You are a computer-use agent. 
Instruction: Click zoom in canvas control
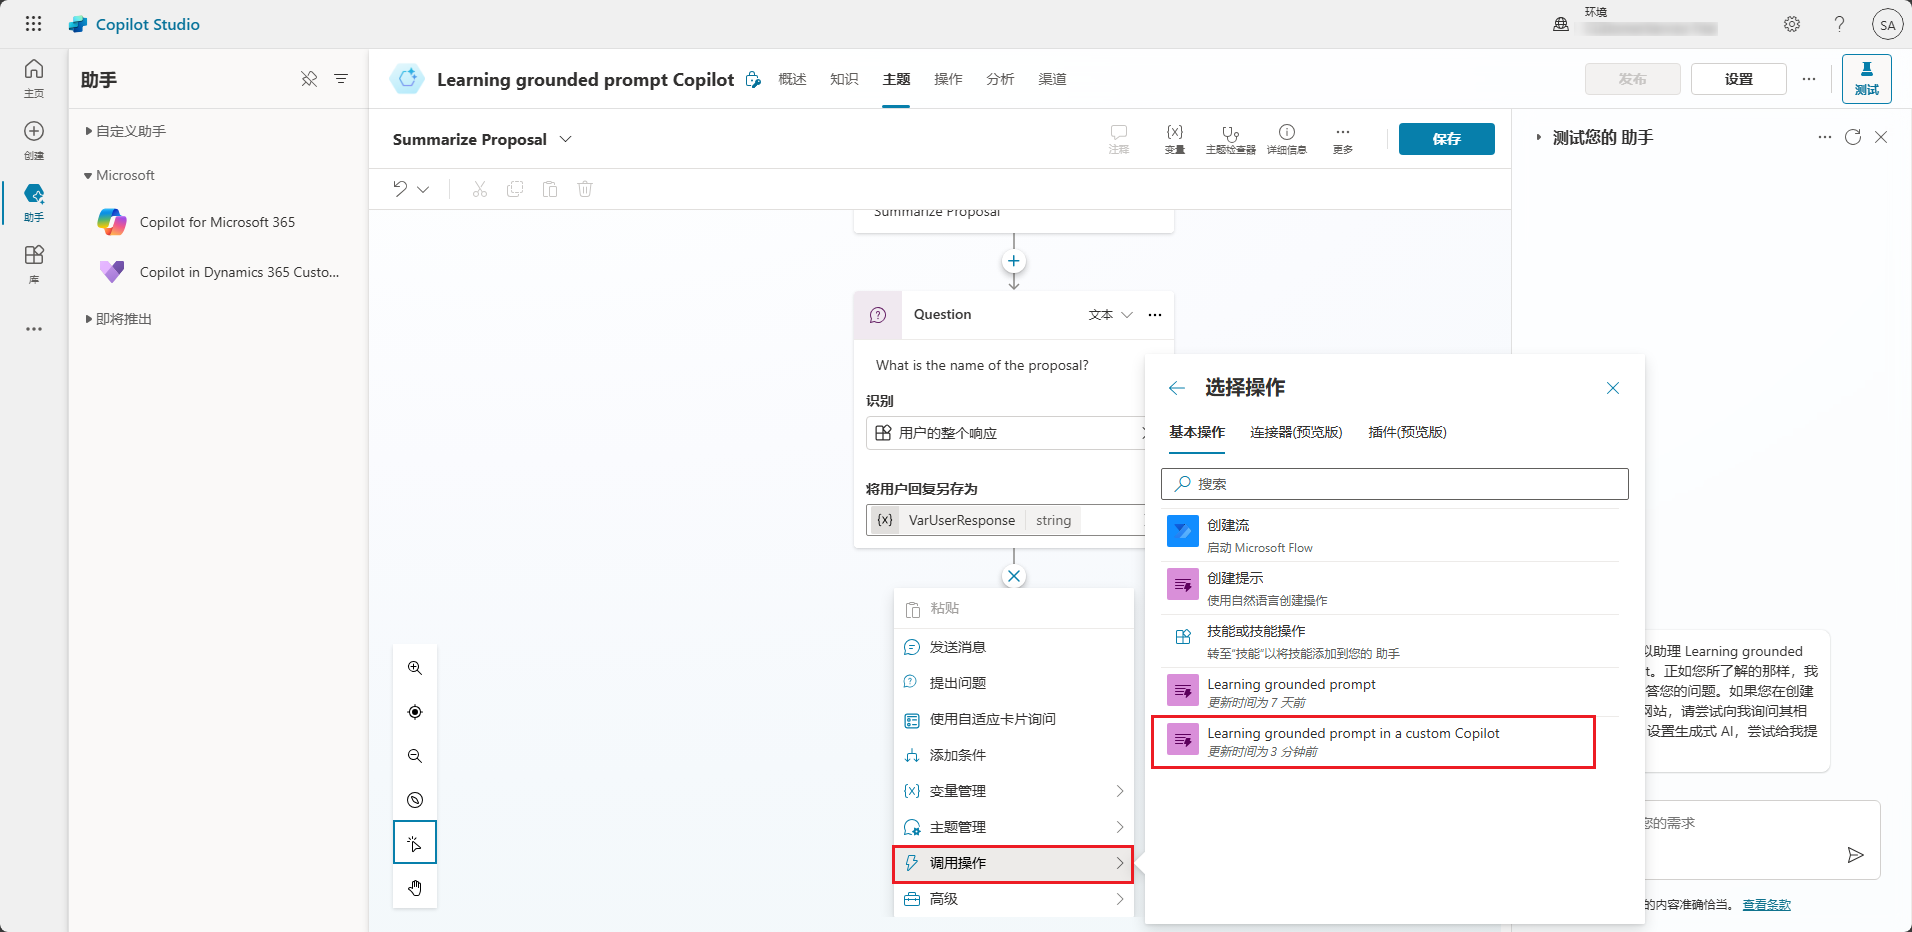click(415, 668)
